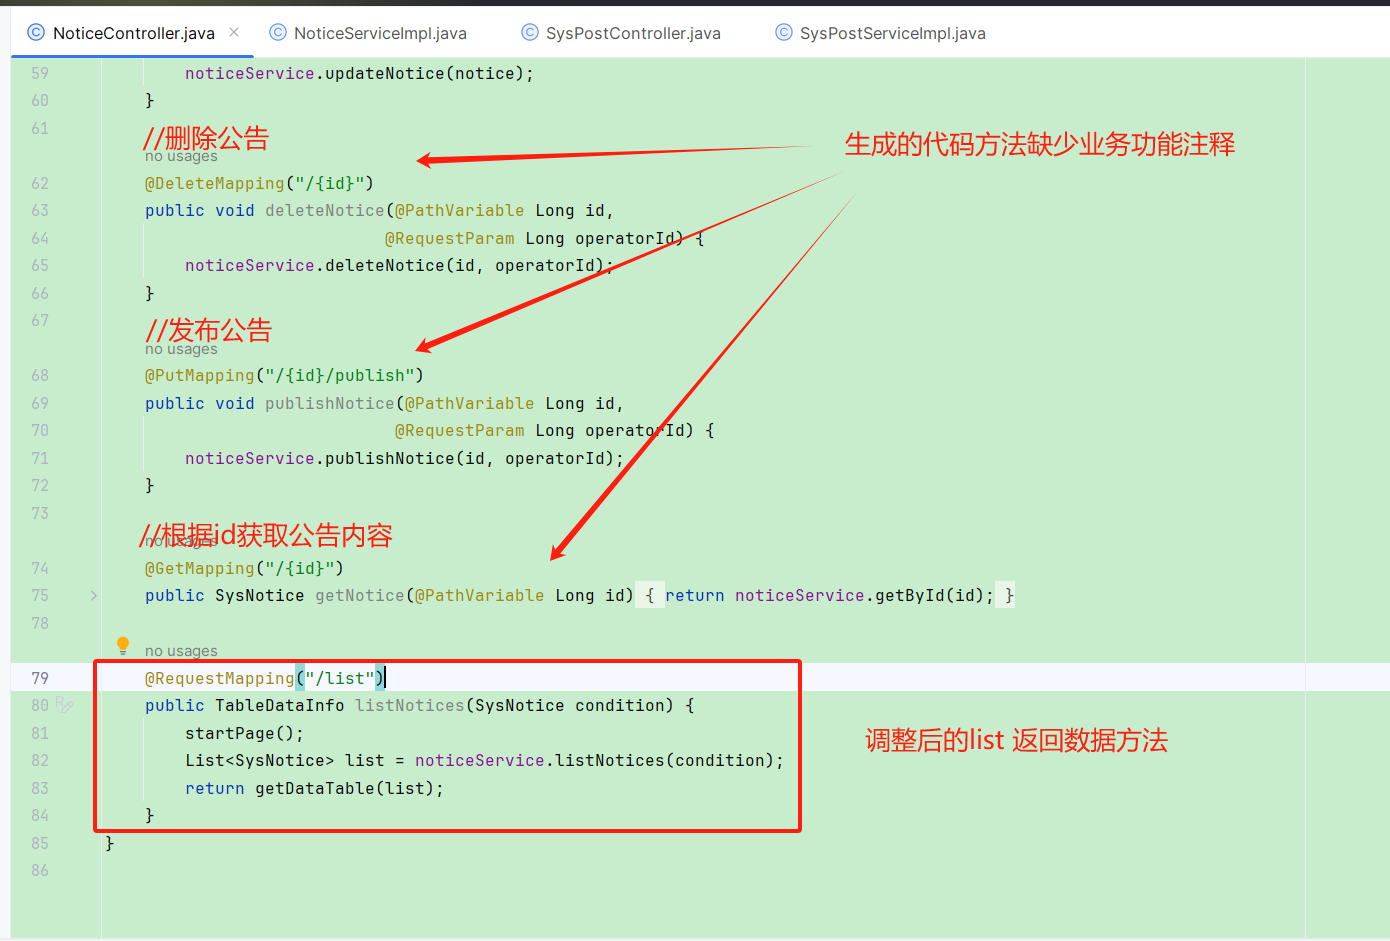Screen dimensions: 1390x941
Task: Close the NoticeController.java tab
Action: [x=234, y=32]
